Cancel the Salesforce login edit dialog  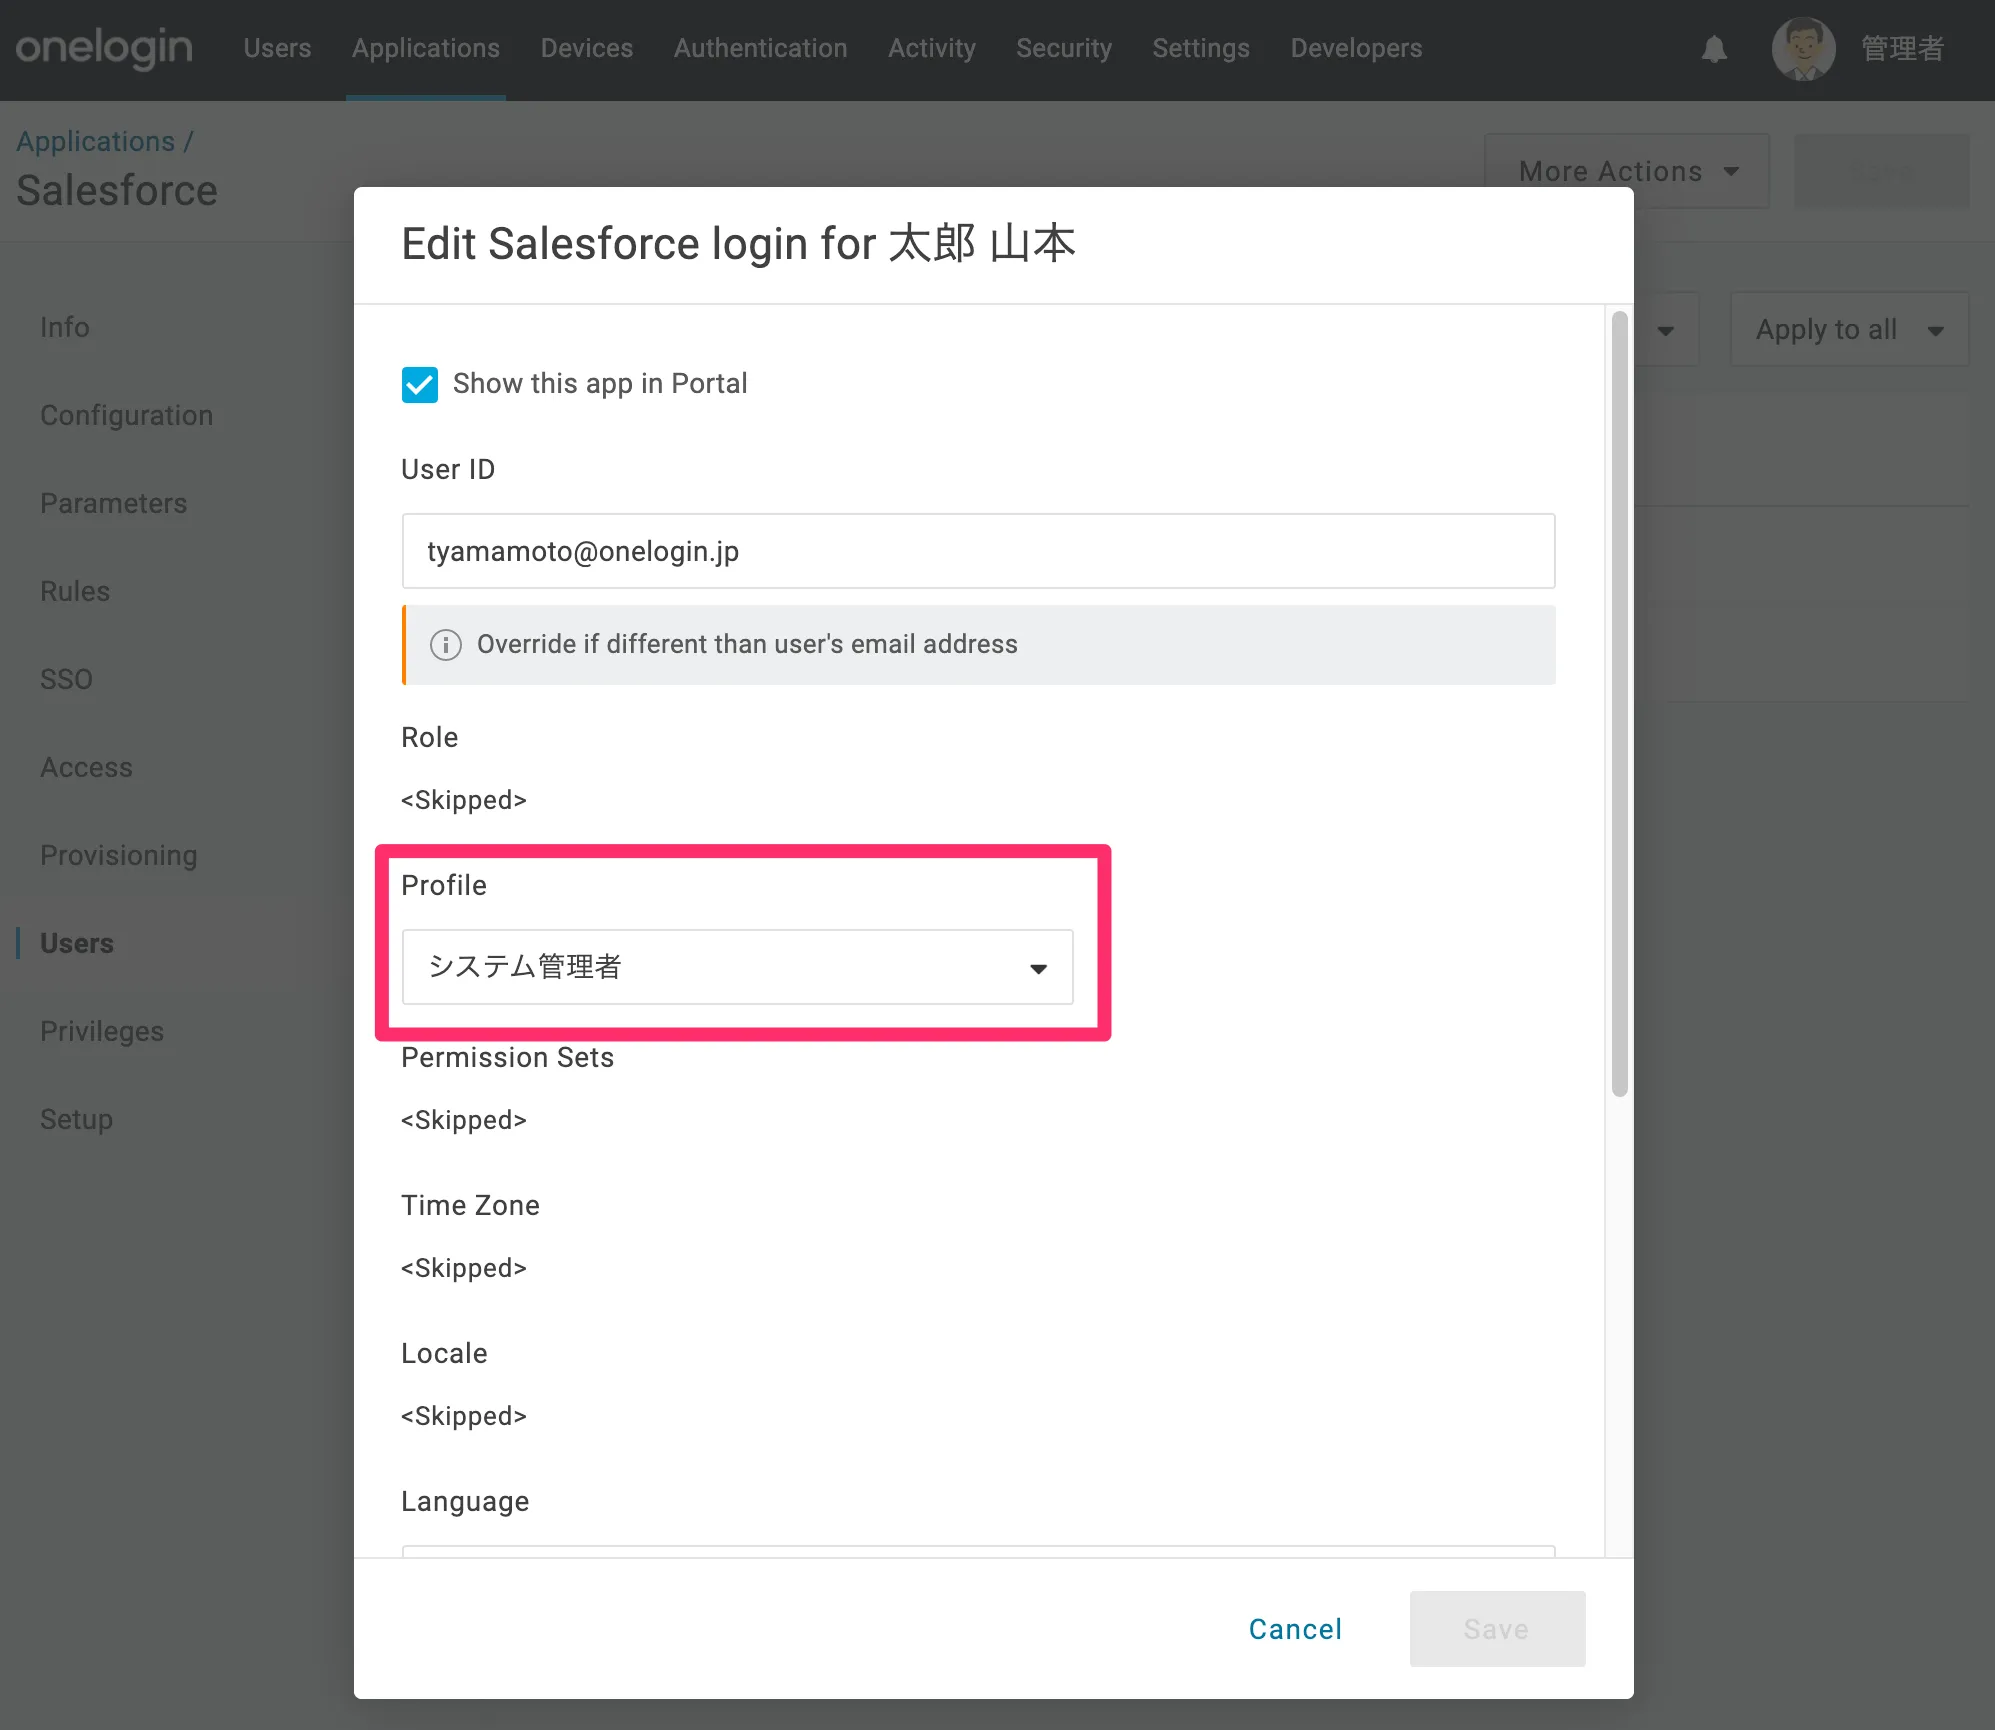(1295, 1629)
